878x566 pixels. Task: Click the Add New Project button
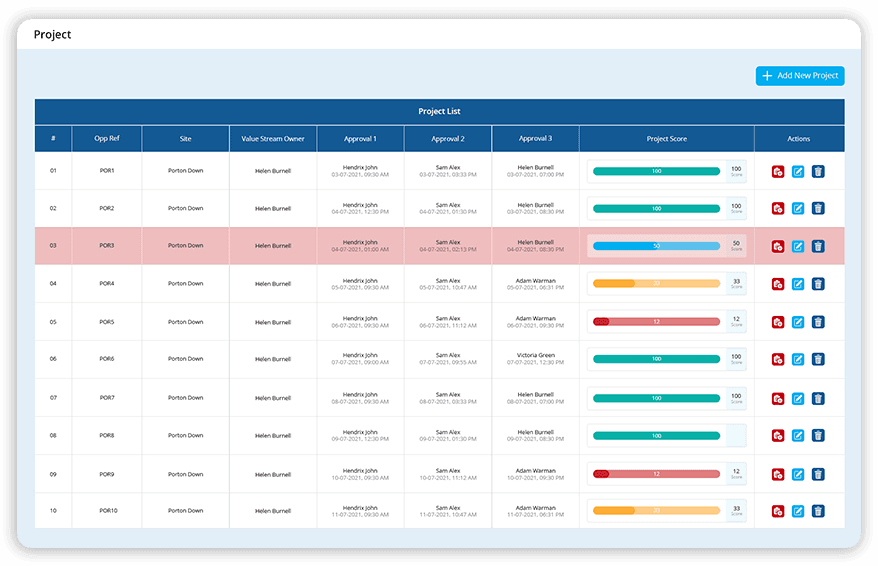pyautogui.click(x=800, y=76)
